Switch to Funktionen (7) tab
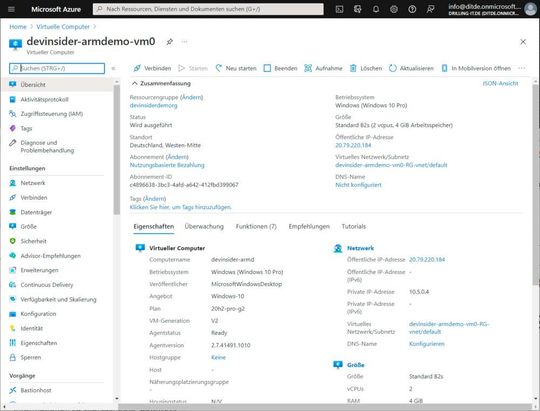This screenshot has height=411, width=540. pyautogui.click(x=256, y=227)
